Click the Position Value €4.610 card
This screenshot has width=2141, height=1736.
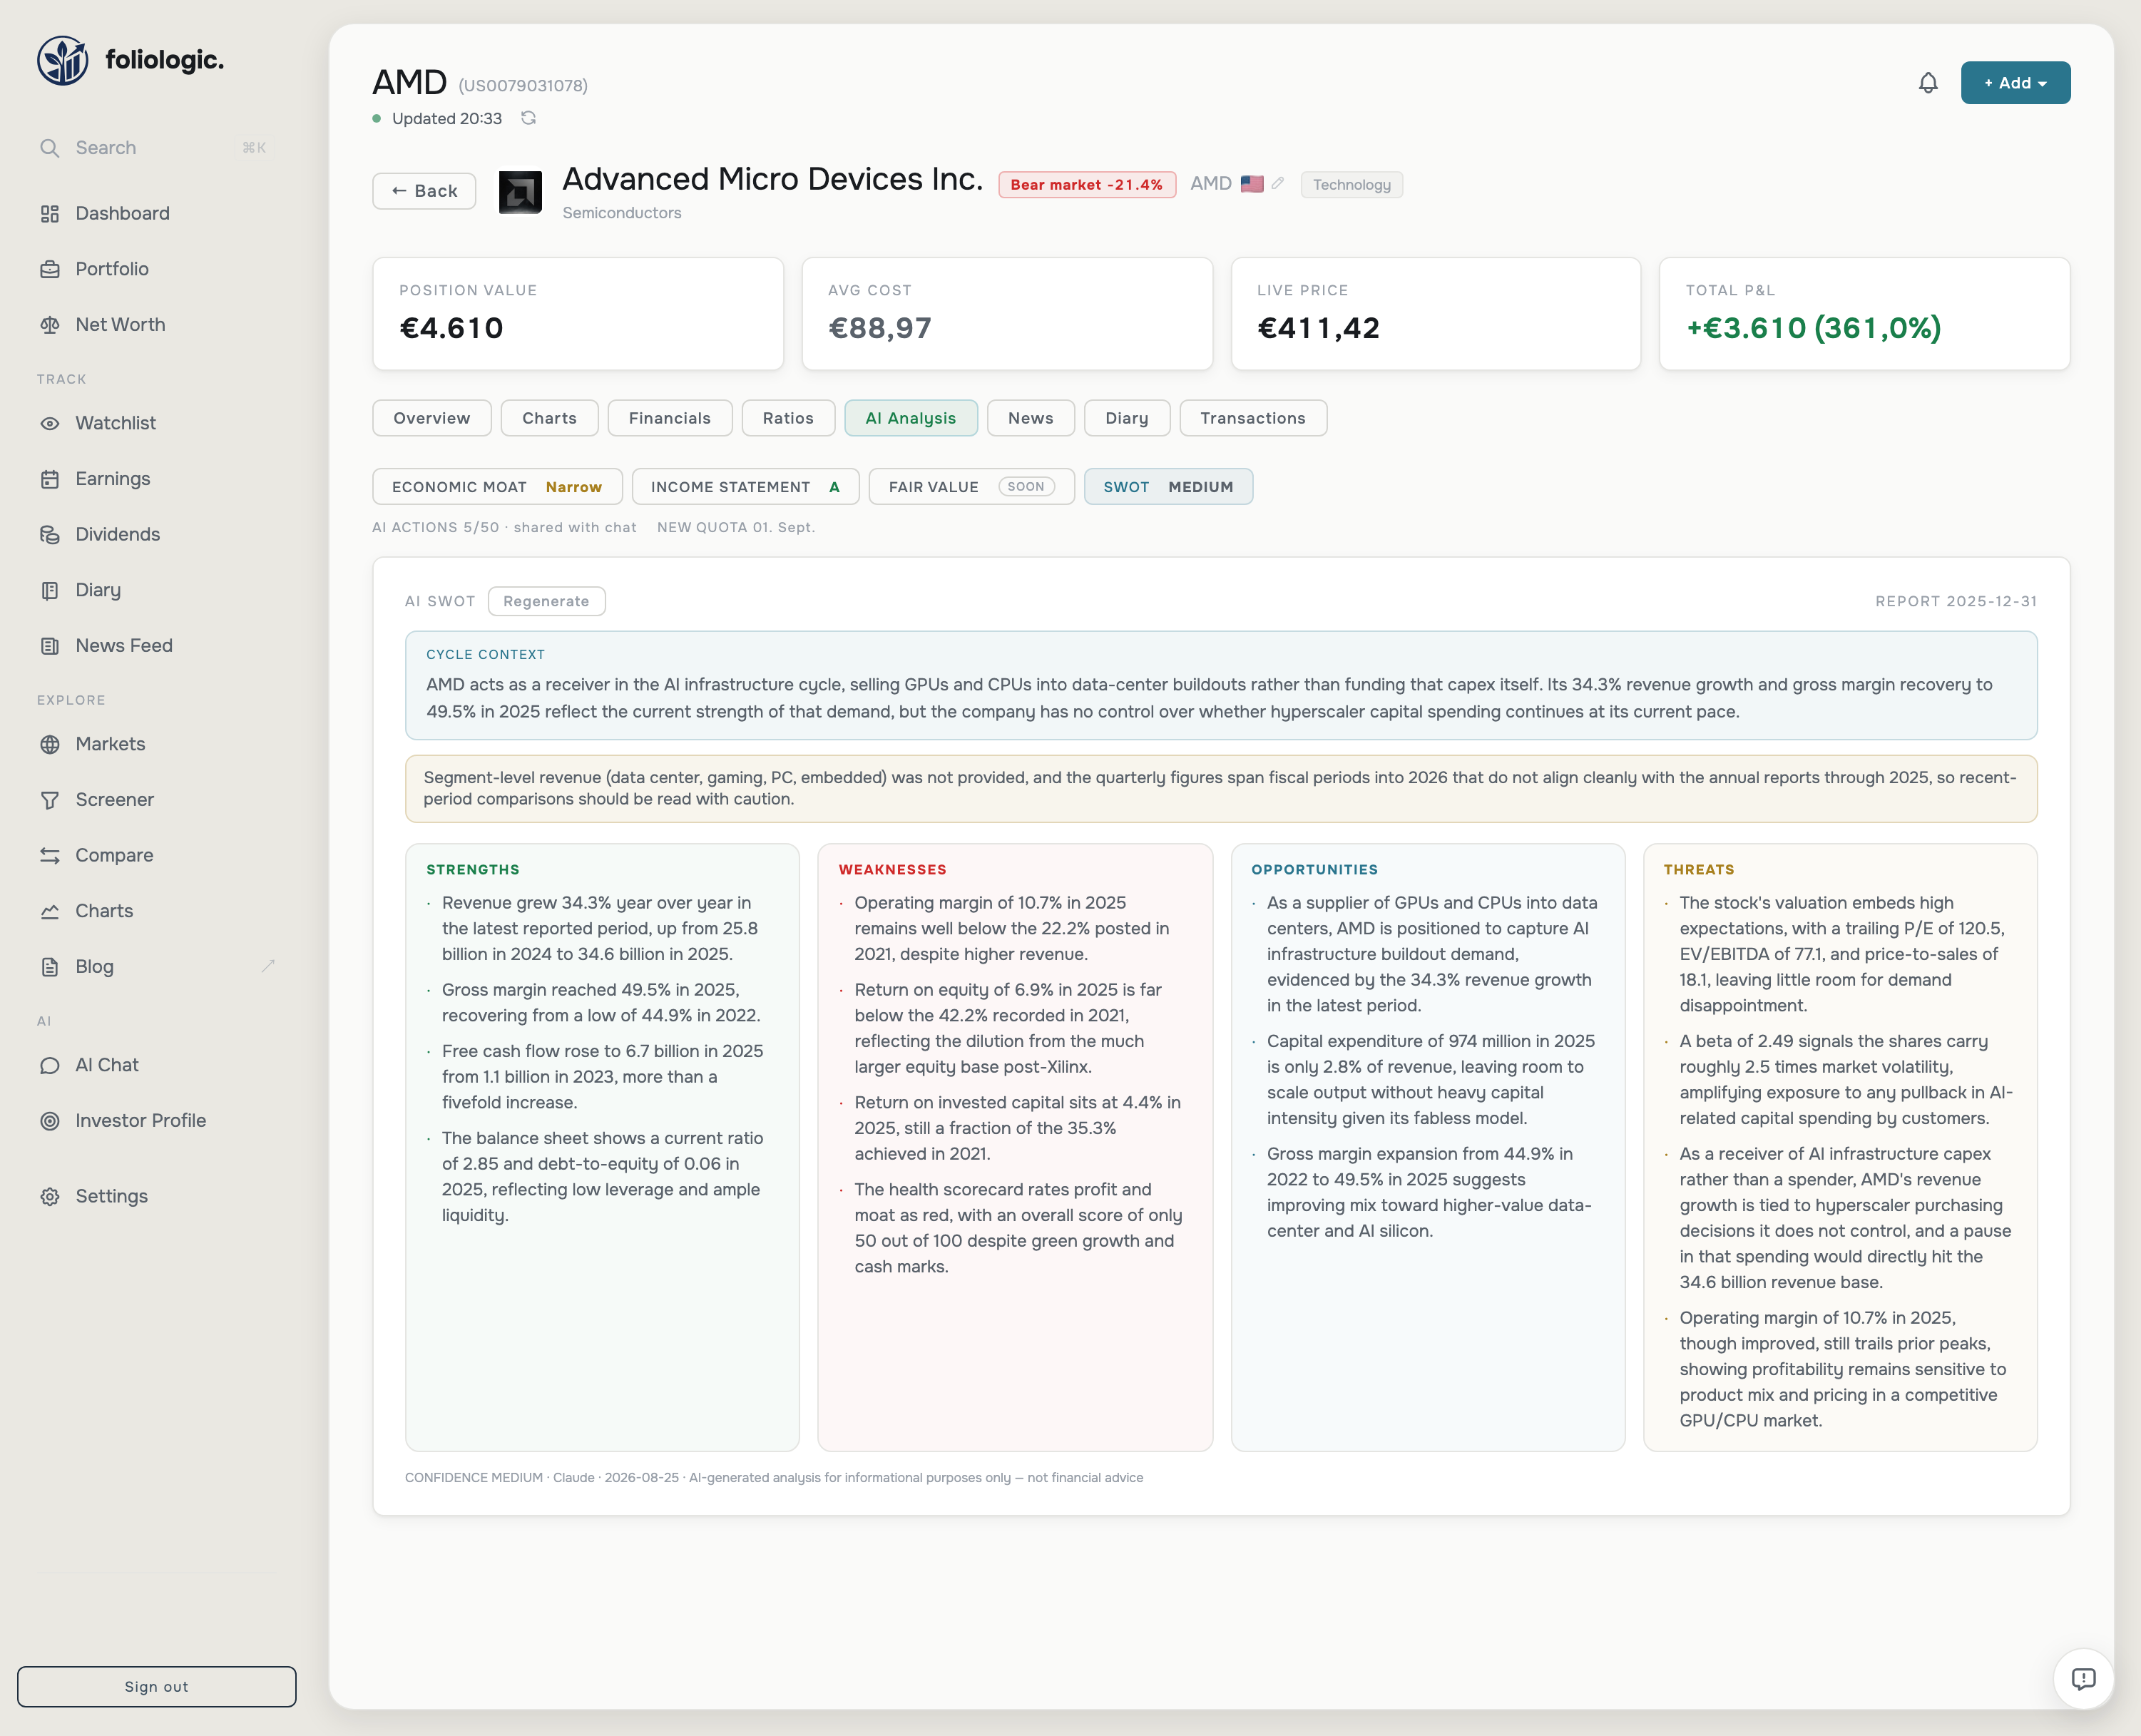[x=578, y=314]
